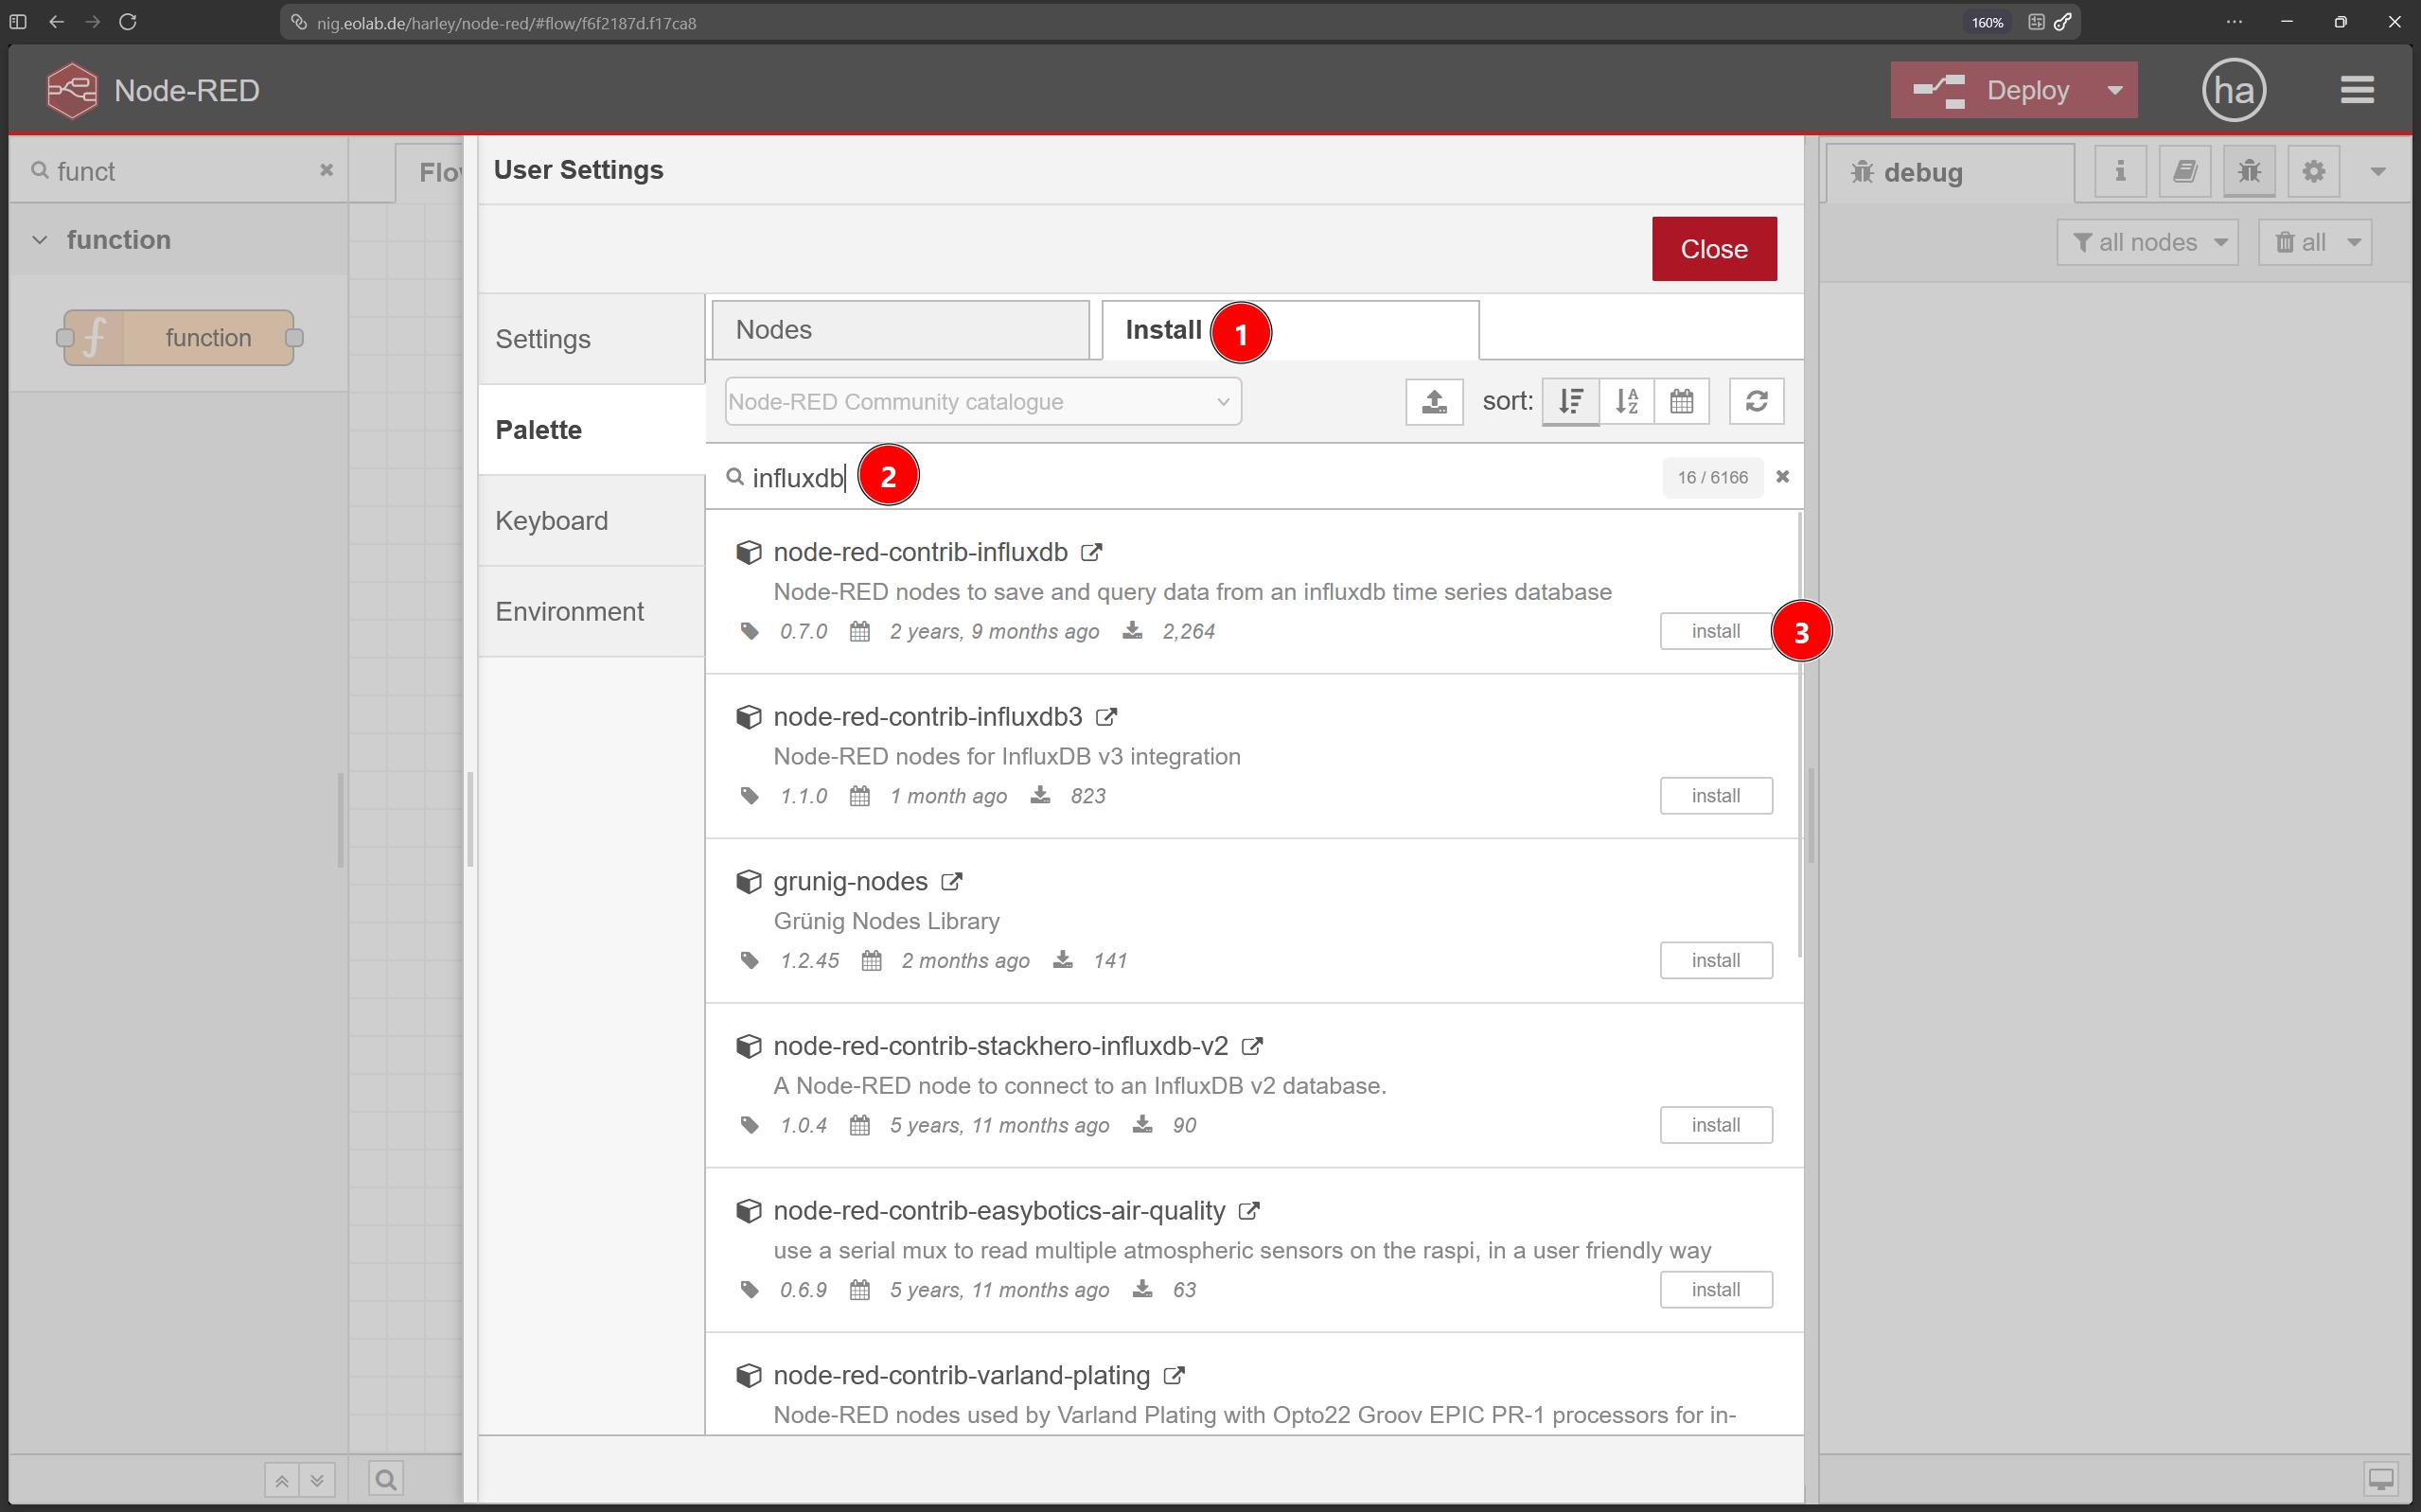Open easybotics-air-quality external link icon
Viewport: 2421px width, 1512px height.
(x=1249, y=1211)
